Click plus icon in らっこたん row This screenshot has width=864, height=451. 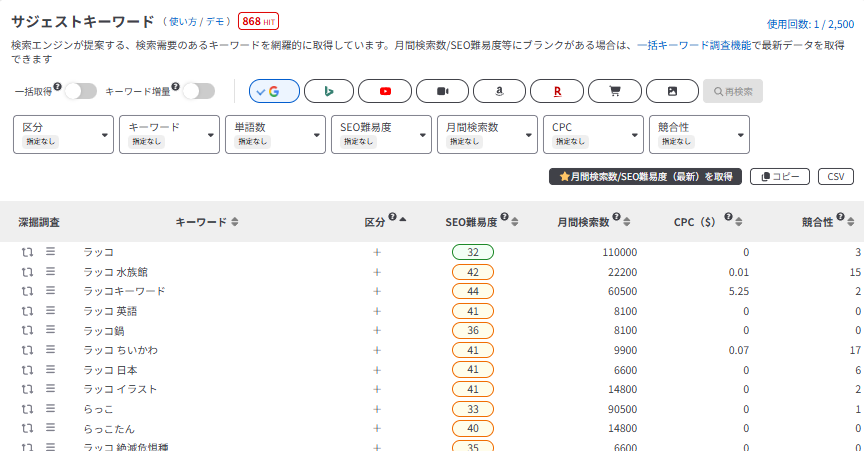click(377, 428)
